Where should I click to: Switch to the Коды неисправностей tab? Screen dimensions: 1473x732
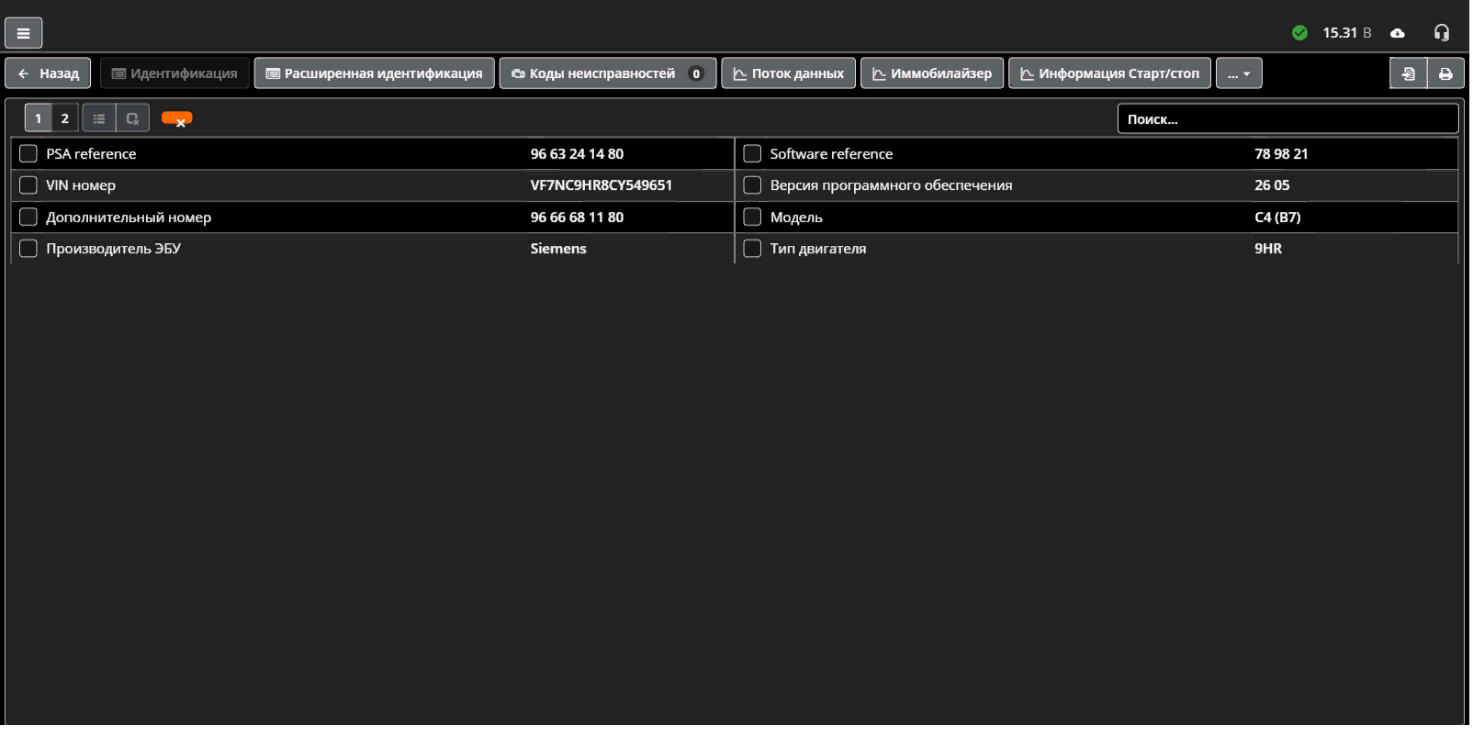click(607, 72)
